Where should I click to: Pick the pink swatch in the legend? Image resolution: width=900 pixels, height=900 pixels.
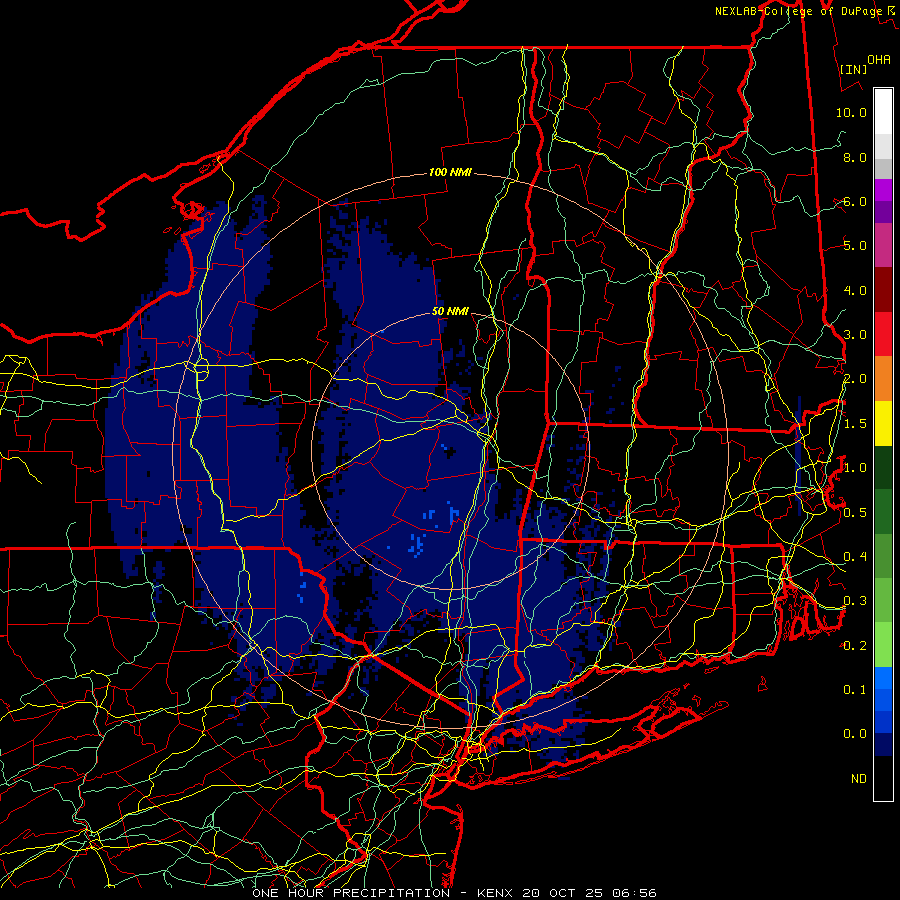click(x=883, y=245)
